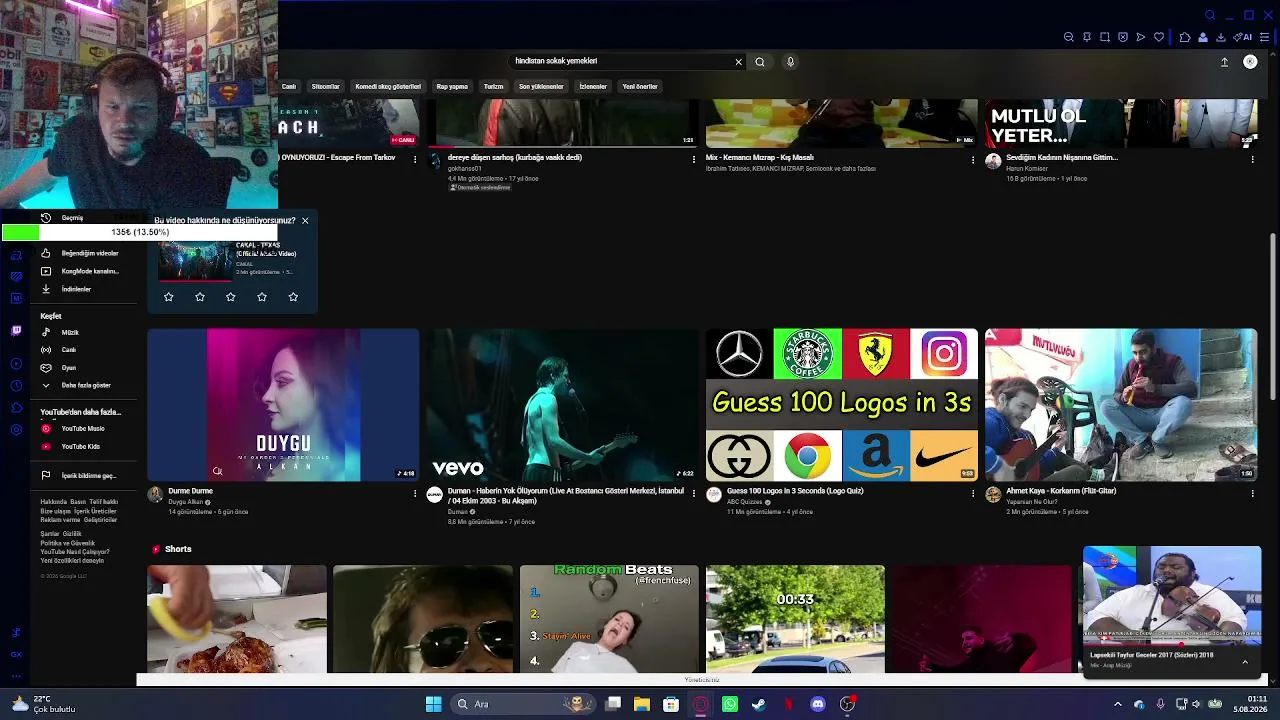Open the Hakkında footer link
This screenshot has height=720, width=1280.
[54, 502]
